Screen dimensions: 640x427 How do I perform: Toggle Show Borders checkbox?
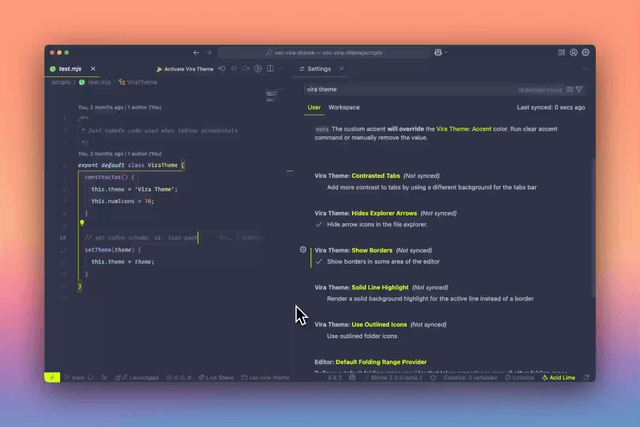click(319, 262)
